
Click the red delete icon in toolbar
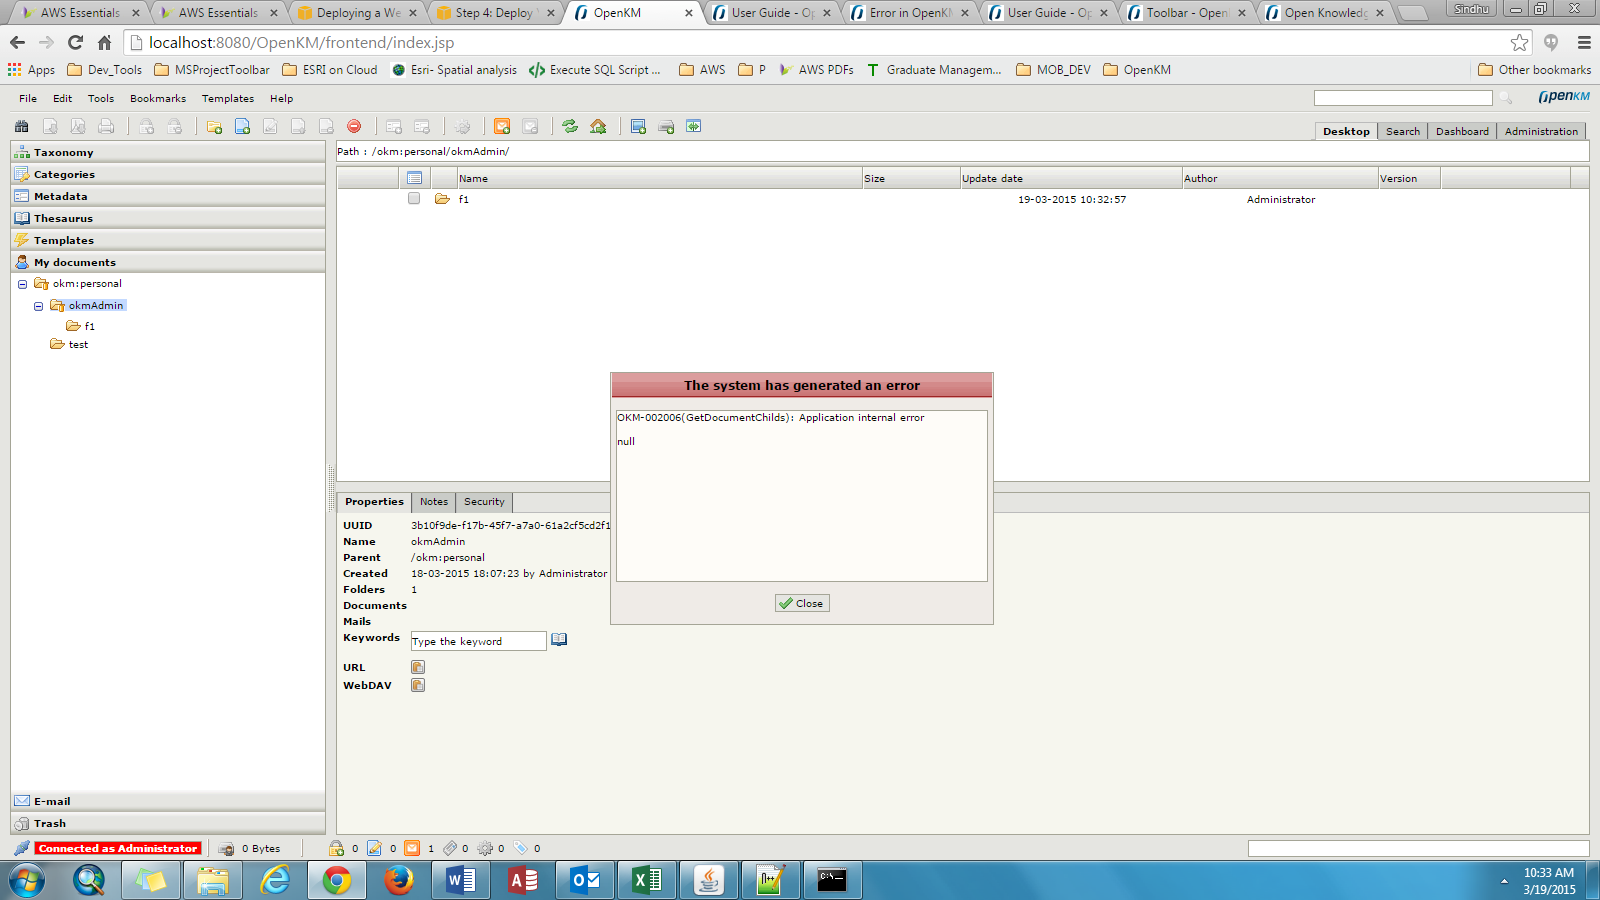coord(354,127)
